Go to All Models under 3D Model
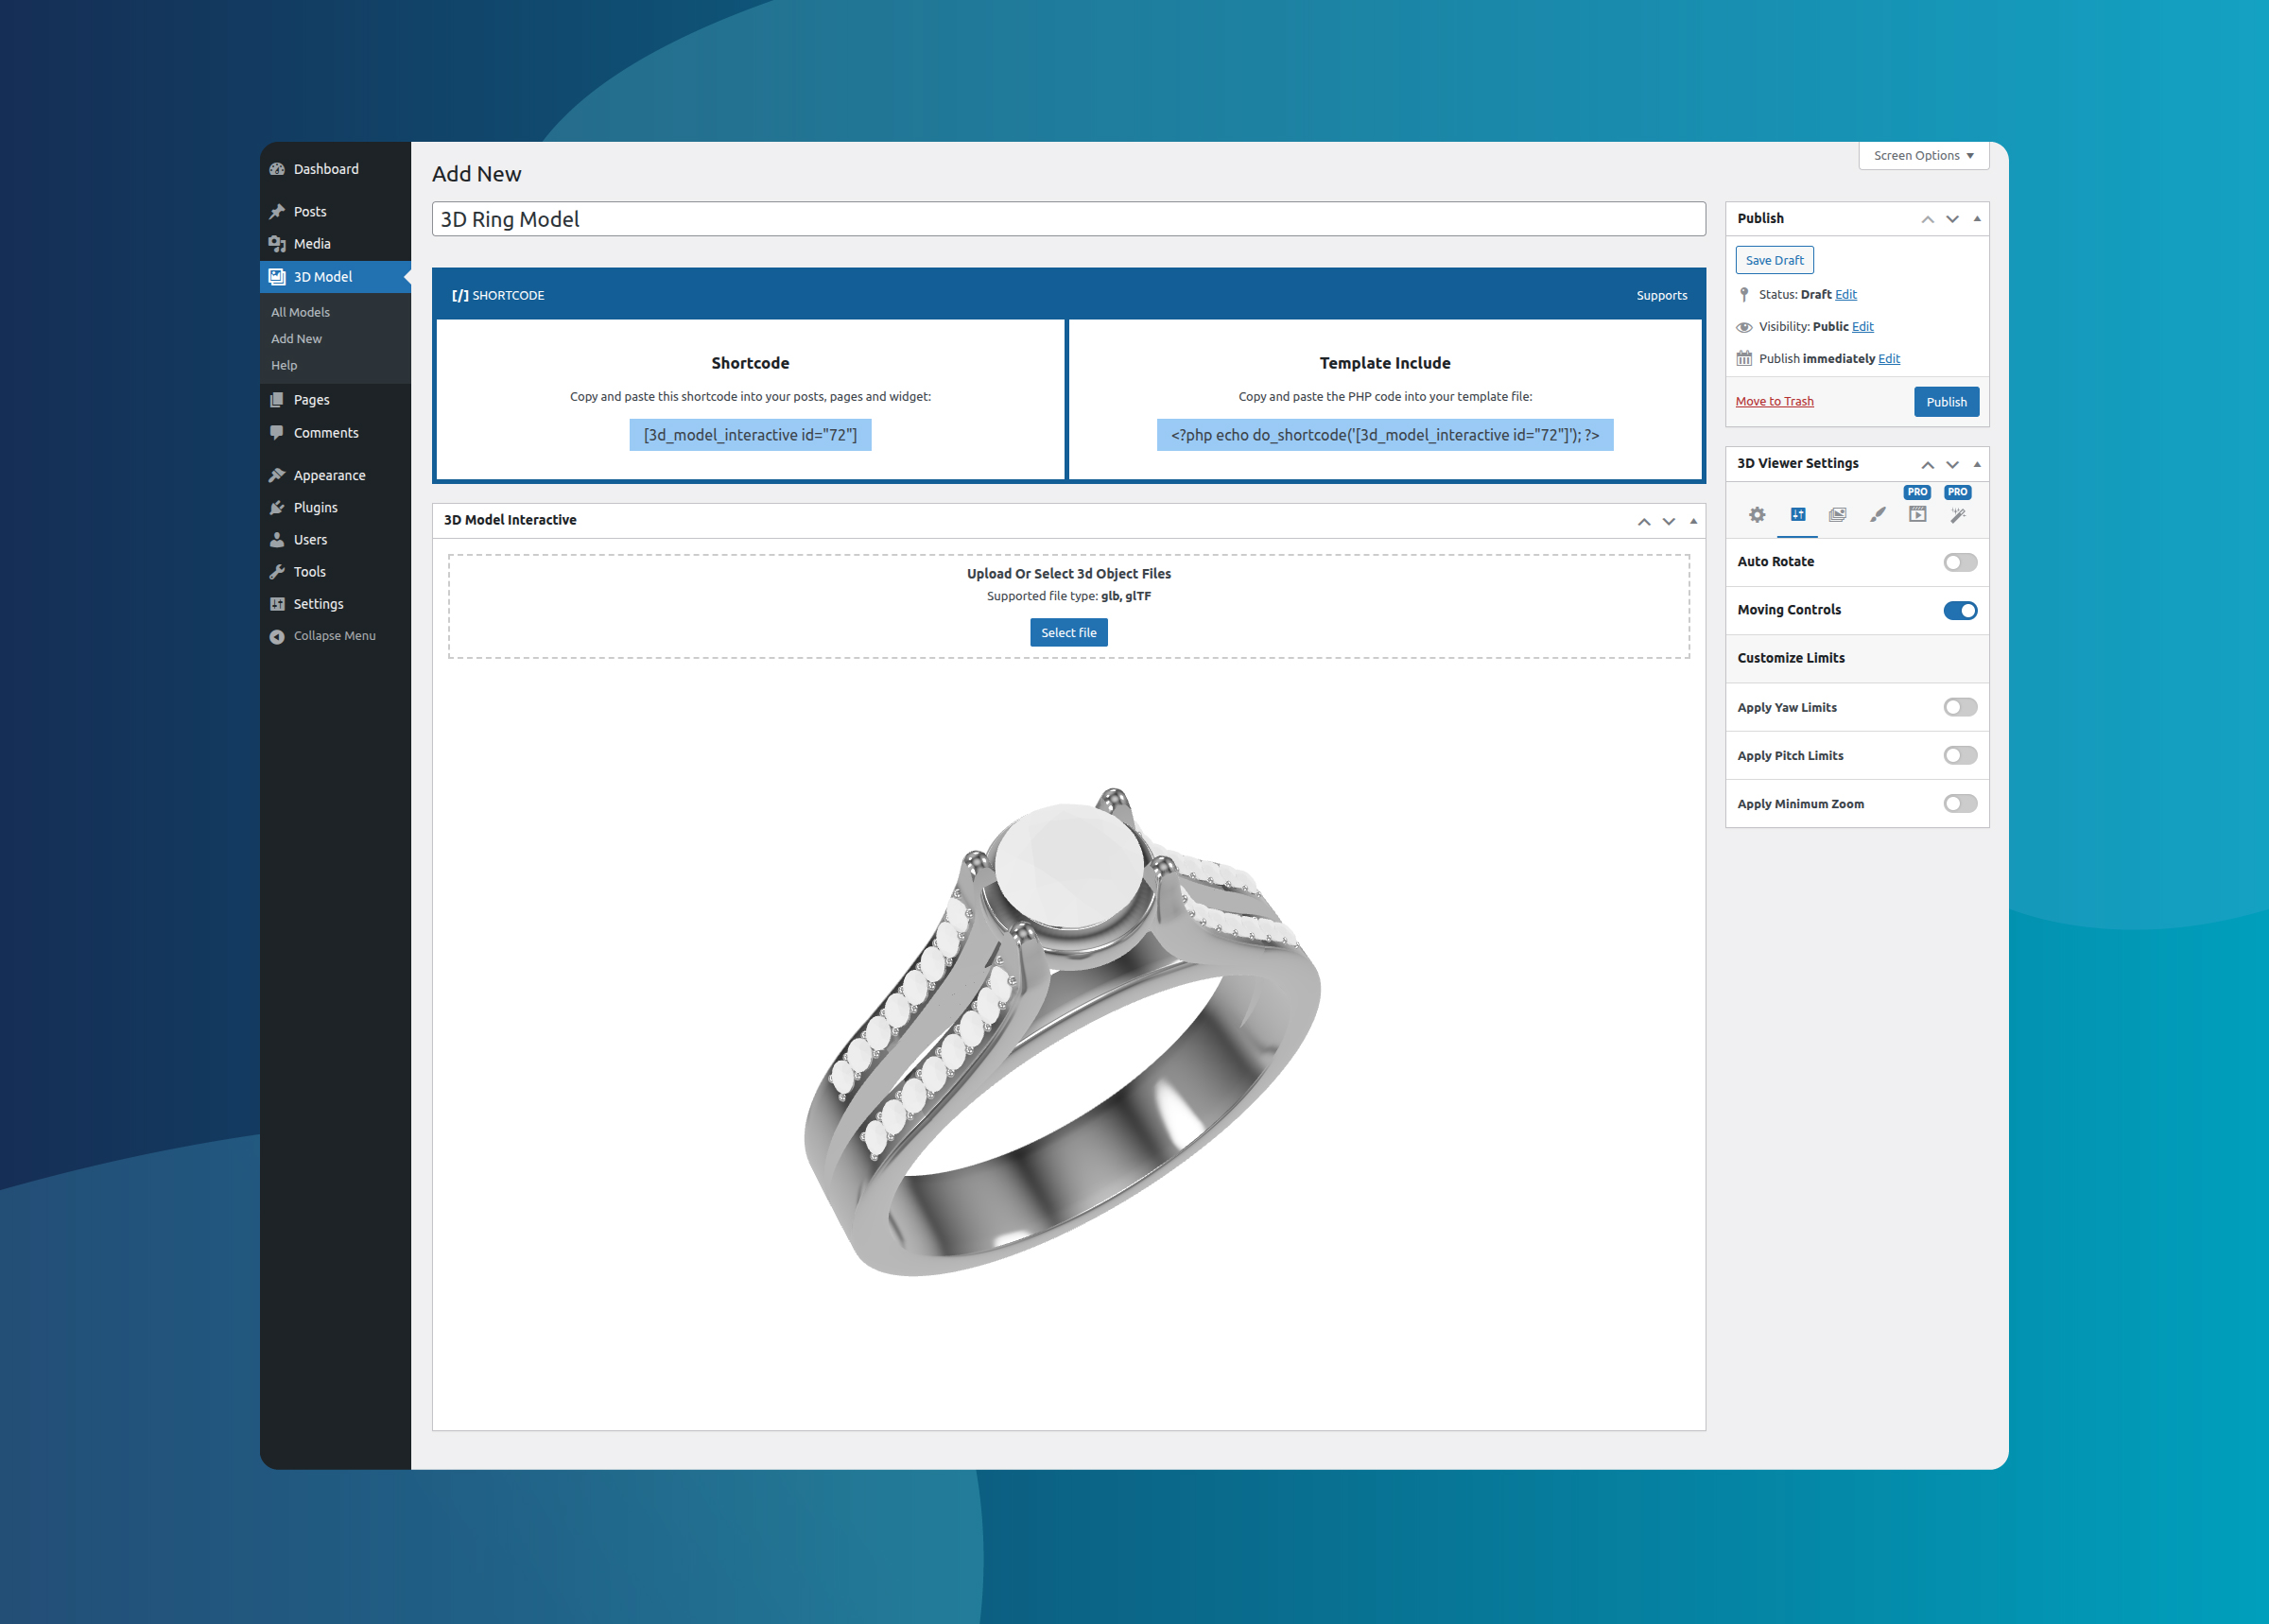 300,311
